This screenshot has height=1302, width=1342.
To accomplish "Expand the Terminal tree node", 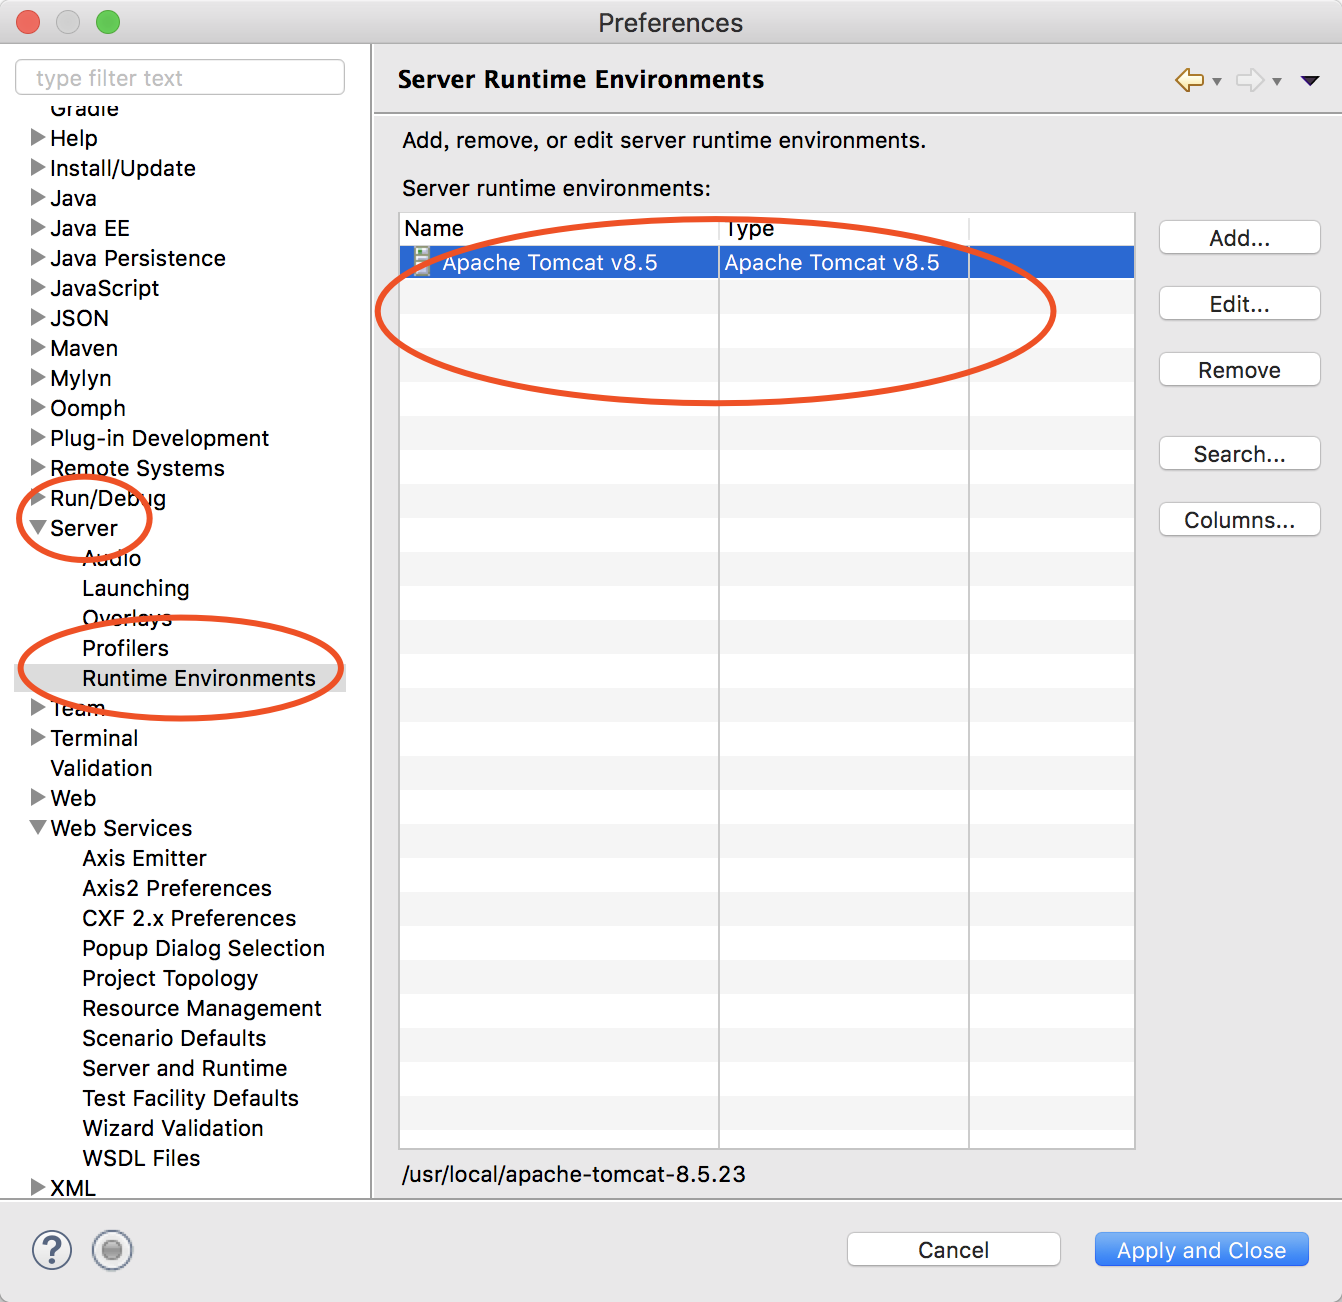I will click(38, 737).
